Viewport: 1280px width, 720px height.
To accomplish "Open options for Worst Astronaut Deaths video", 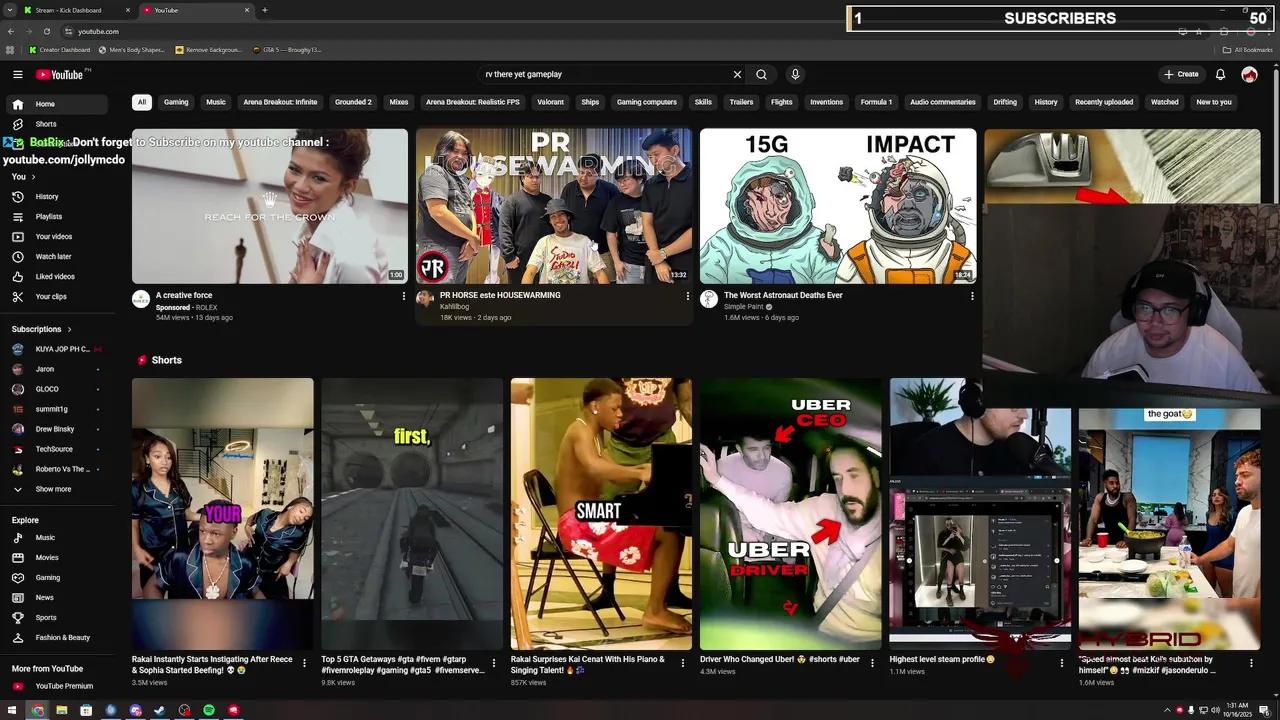I will tap(972, 296).
